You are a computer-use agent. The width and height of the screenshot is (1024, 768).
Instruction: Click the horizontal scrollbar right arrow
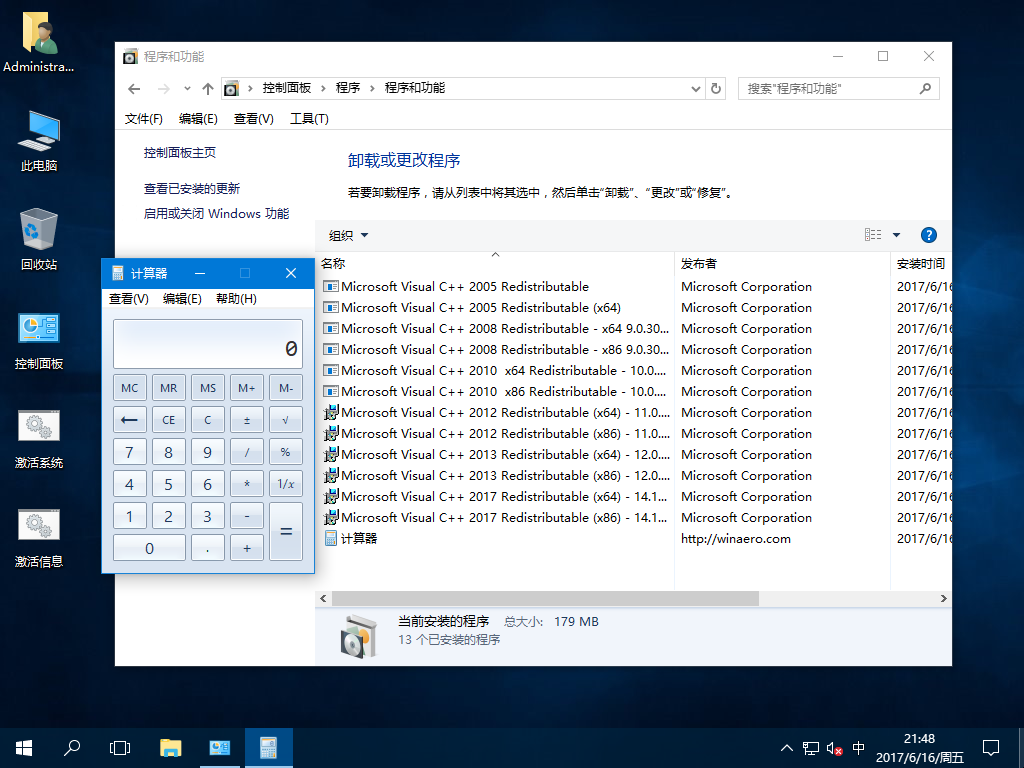pyautogui.click(x=943, y=598)
